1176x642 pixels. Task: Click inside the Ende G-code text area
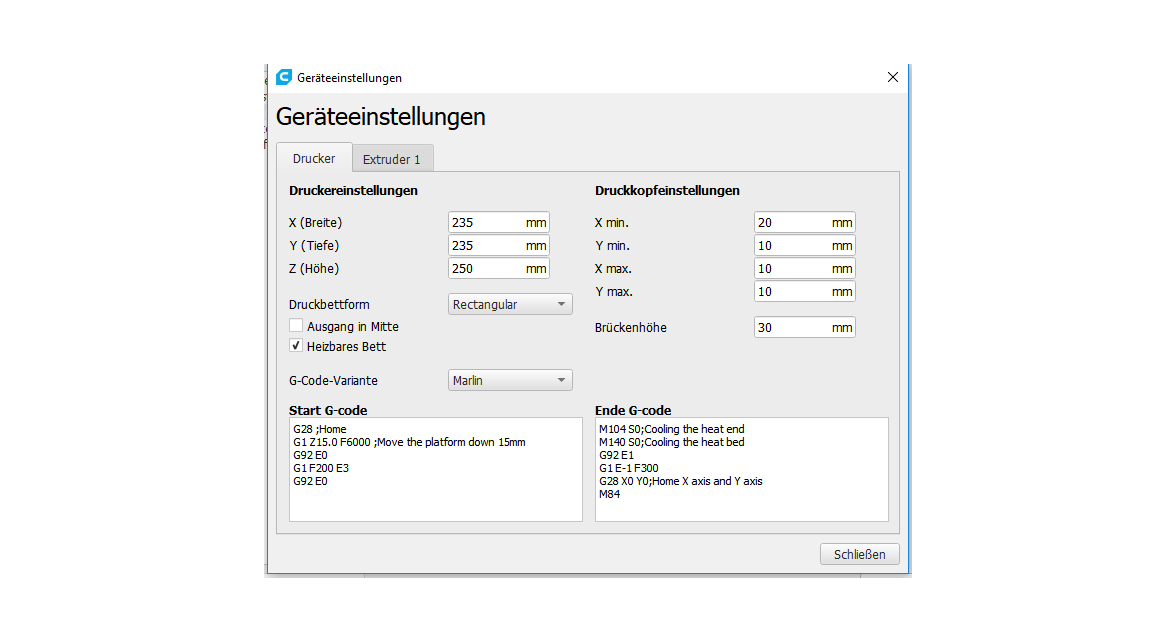741,508
